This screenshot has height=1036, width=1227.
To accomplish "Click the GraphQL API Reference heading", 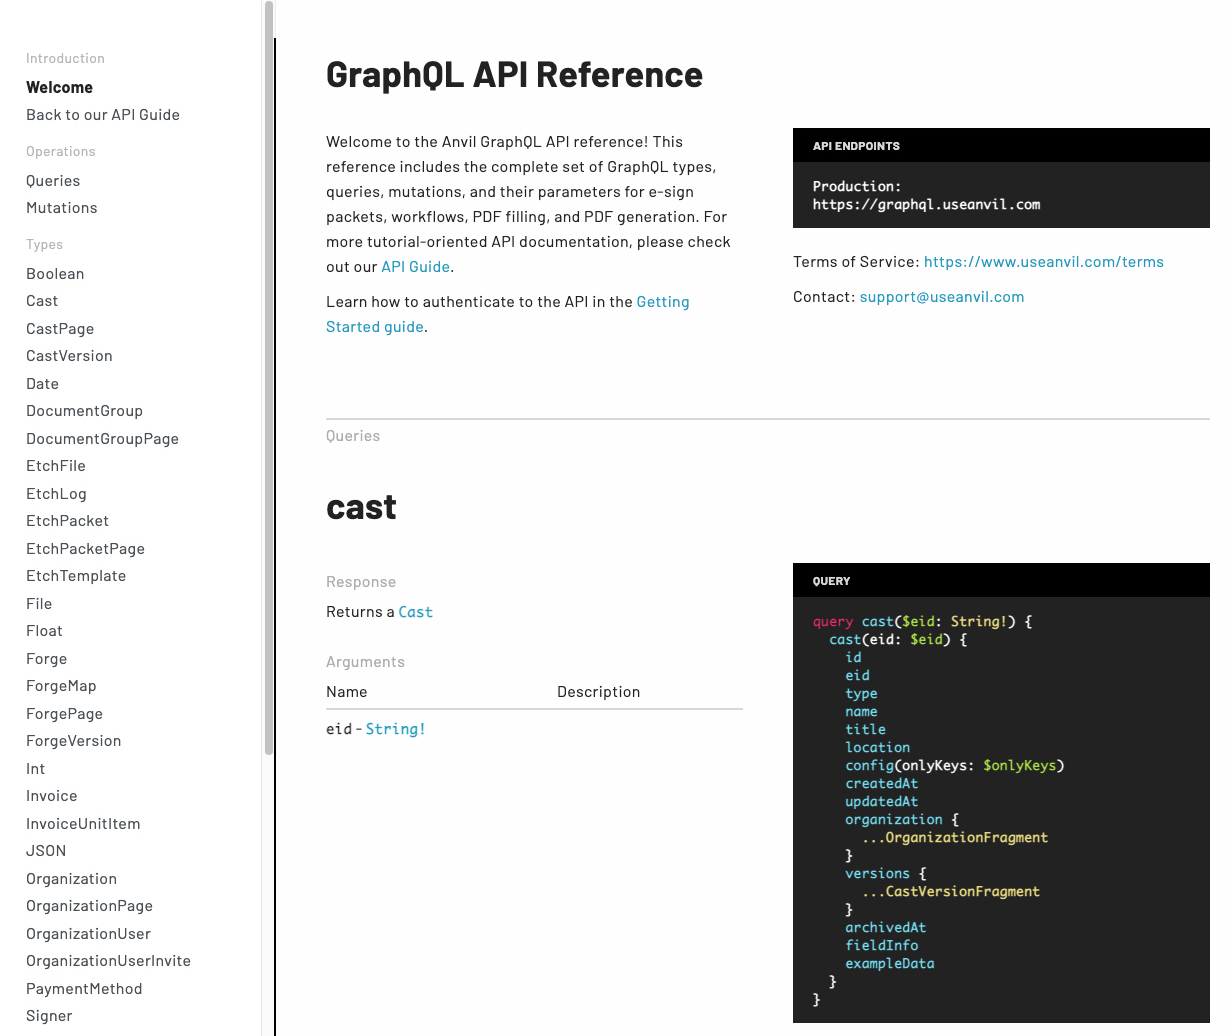I will 514,75.
